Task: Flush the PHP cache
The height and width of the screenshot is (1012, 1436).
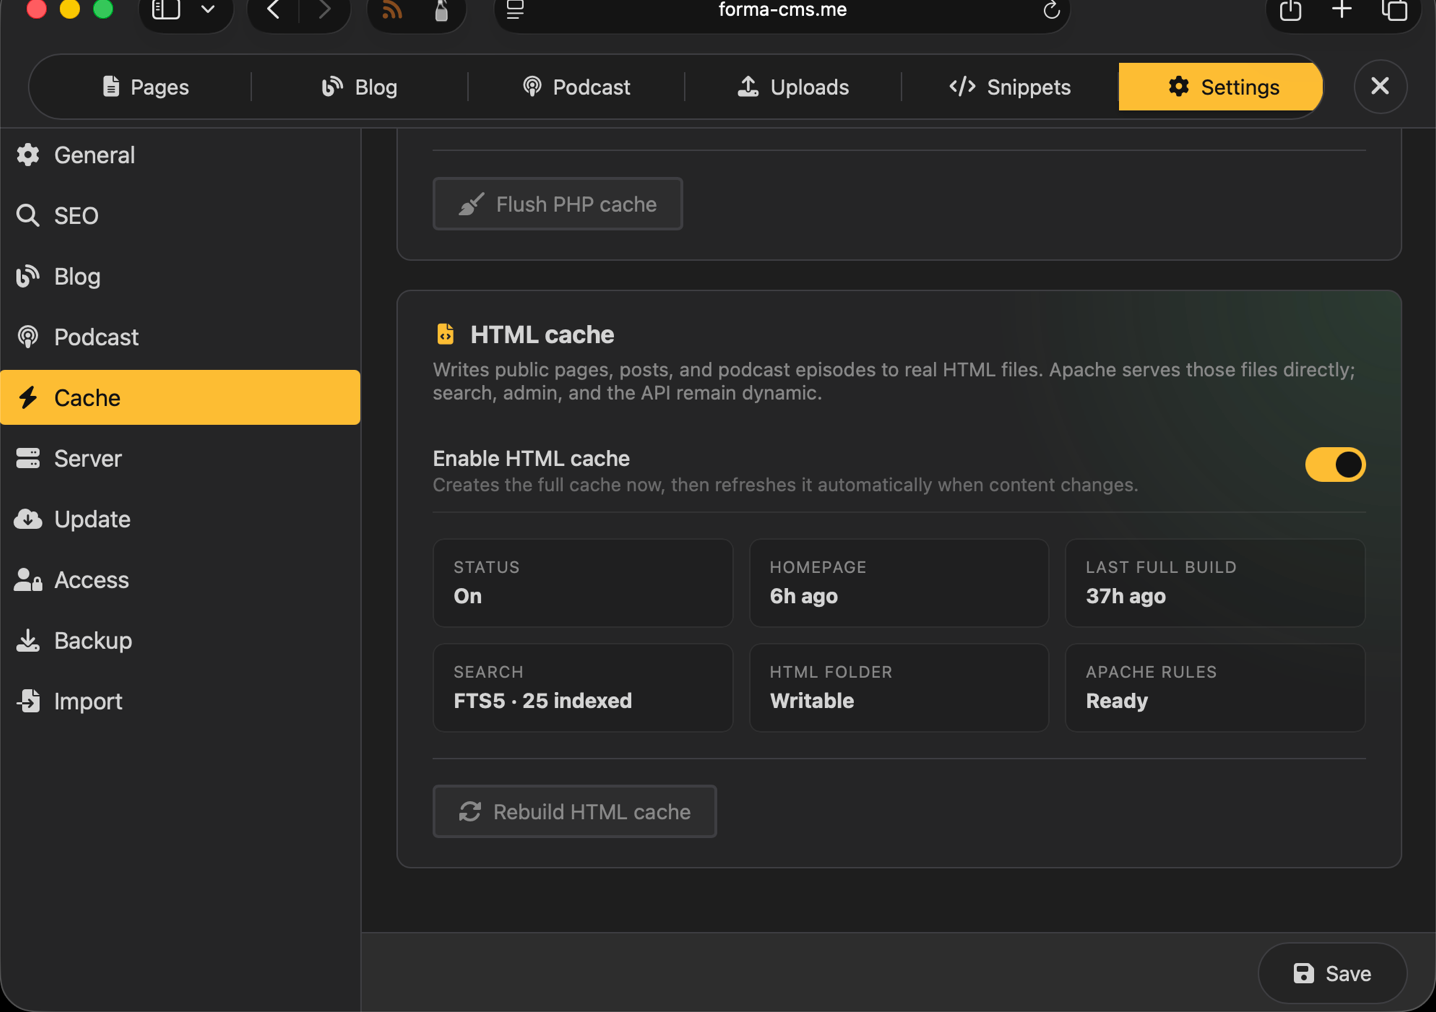Action: 558,204
